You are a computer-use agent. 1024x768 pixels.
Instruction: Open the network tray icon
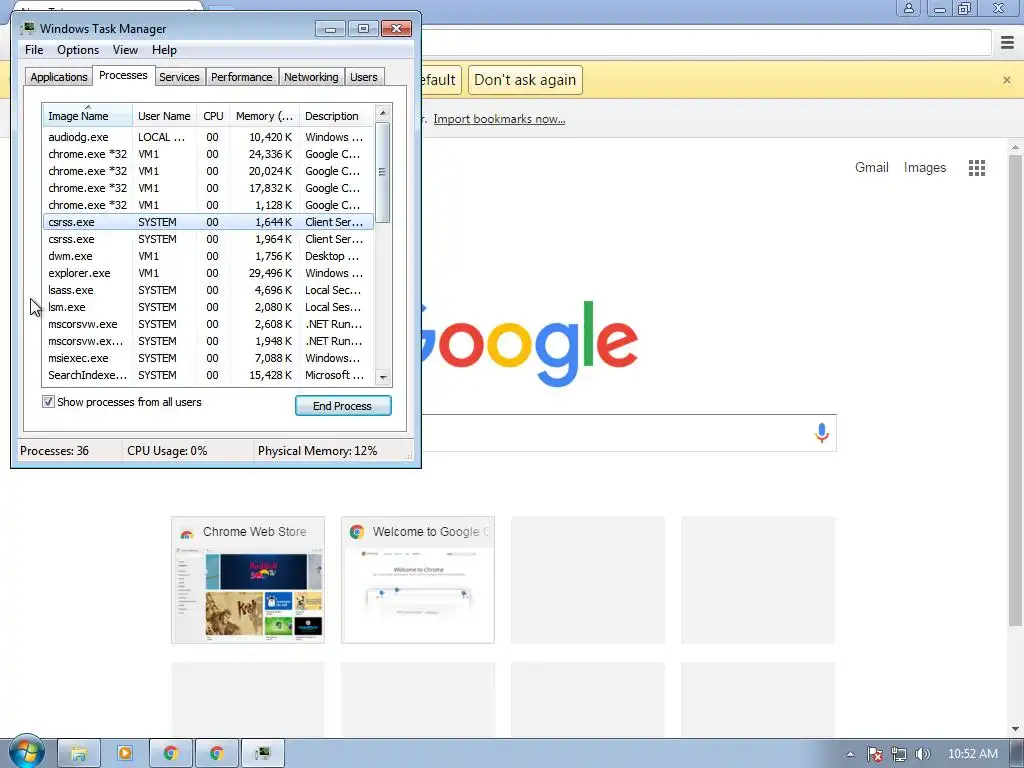[899, 754]
